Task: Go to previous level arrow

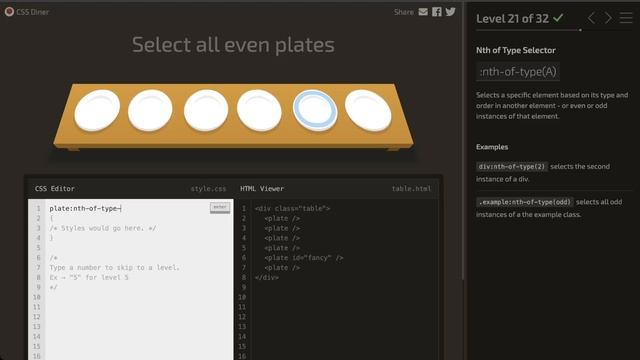Action: pos(591,18)
